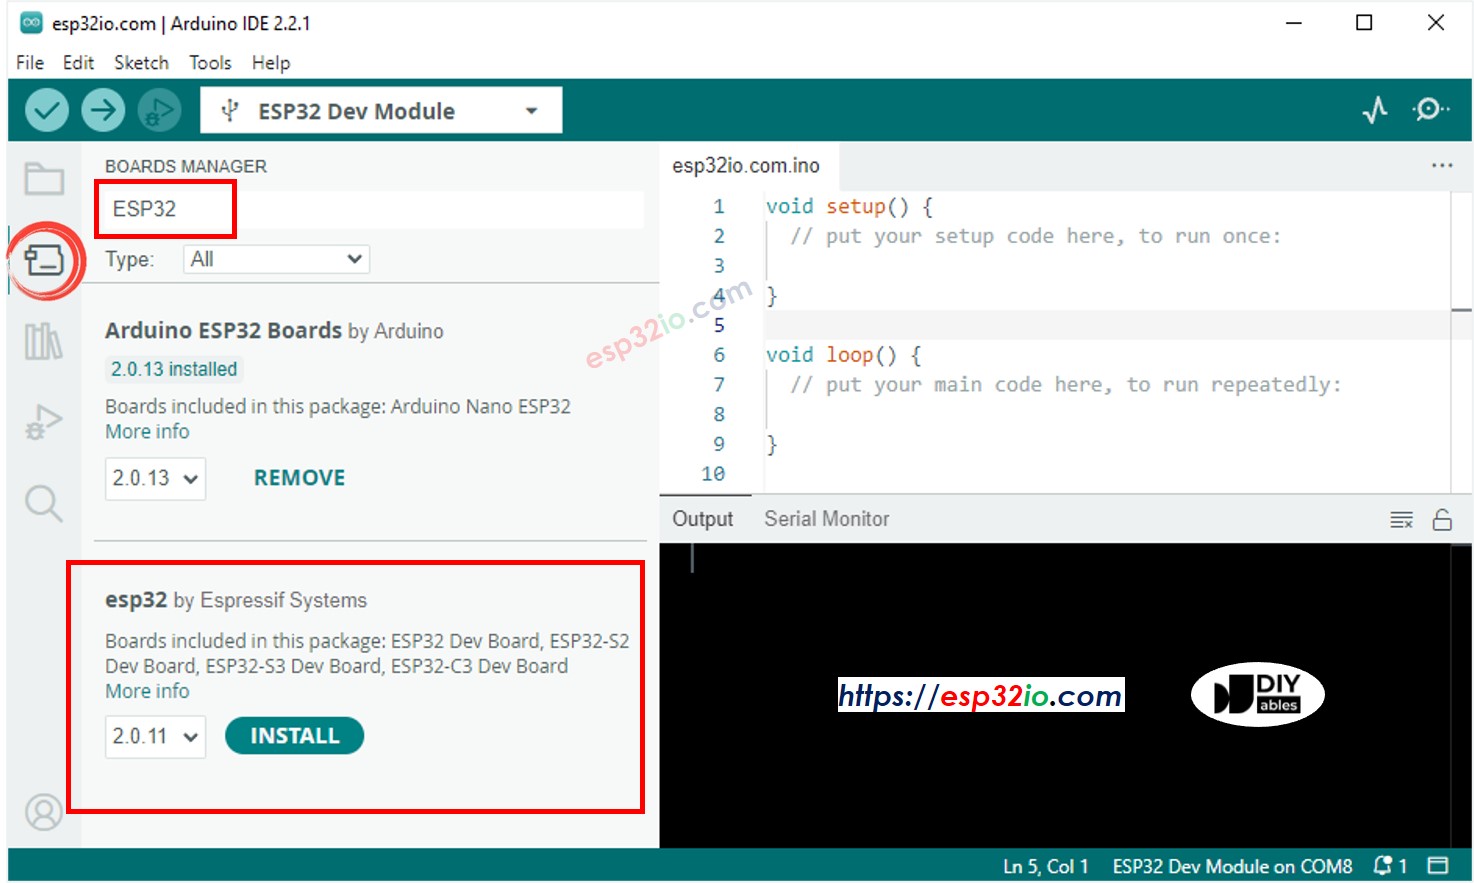The image size is (1474, 883).
Task: Open the 2.0.11 version dropdown for esp32
Action: (155, 736)
